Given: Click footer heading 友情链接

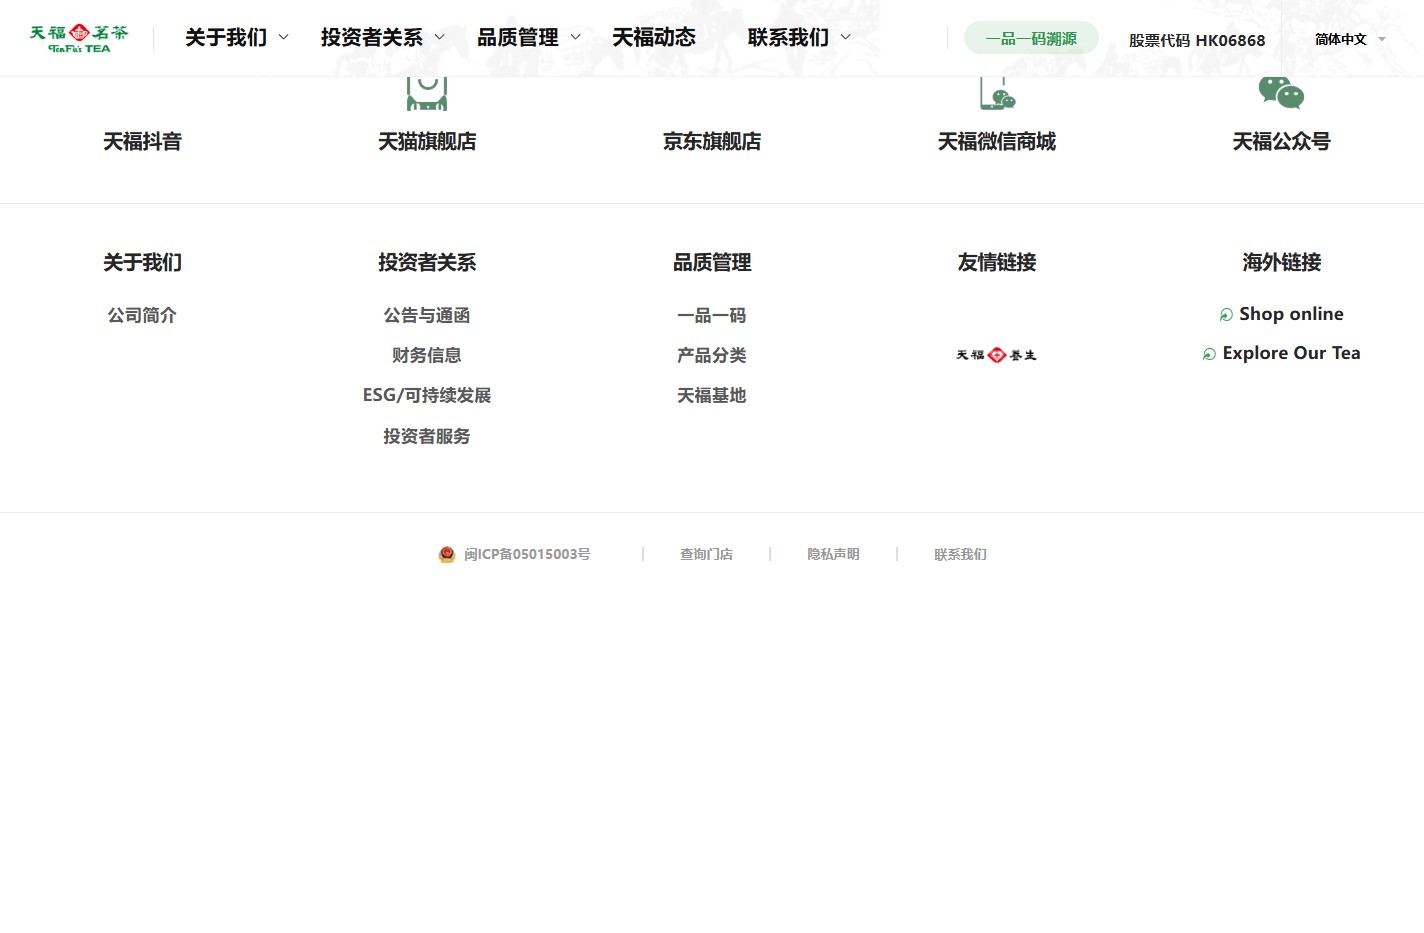Looking at the screenshot, I should 997,262.
